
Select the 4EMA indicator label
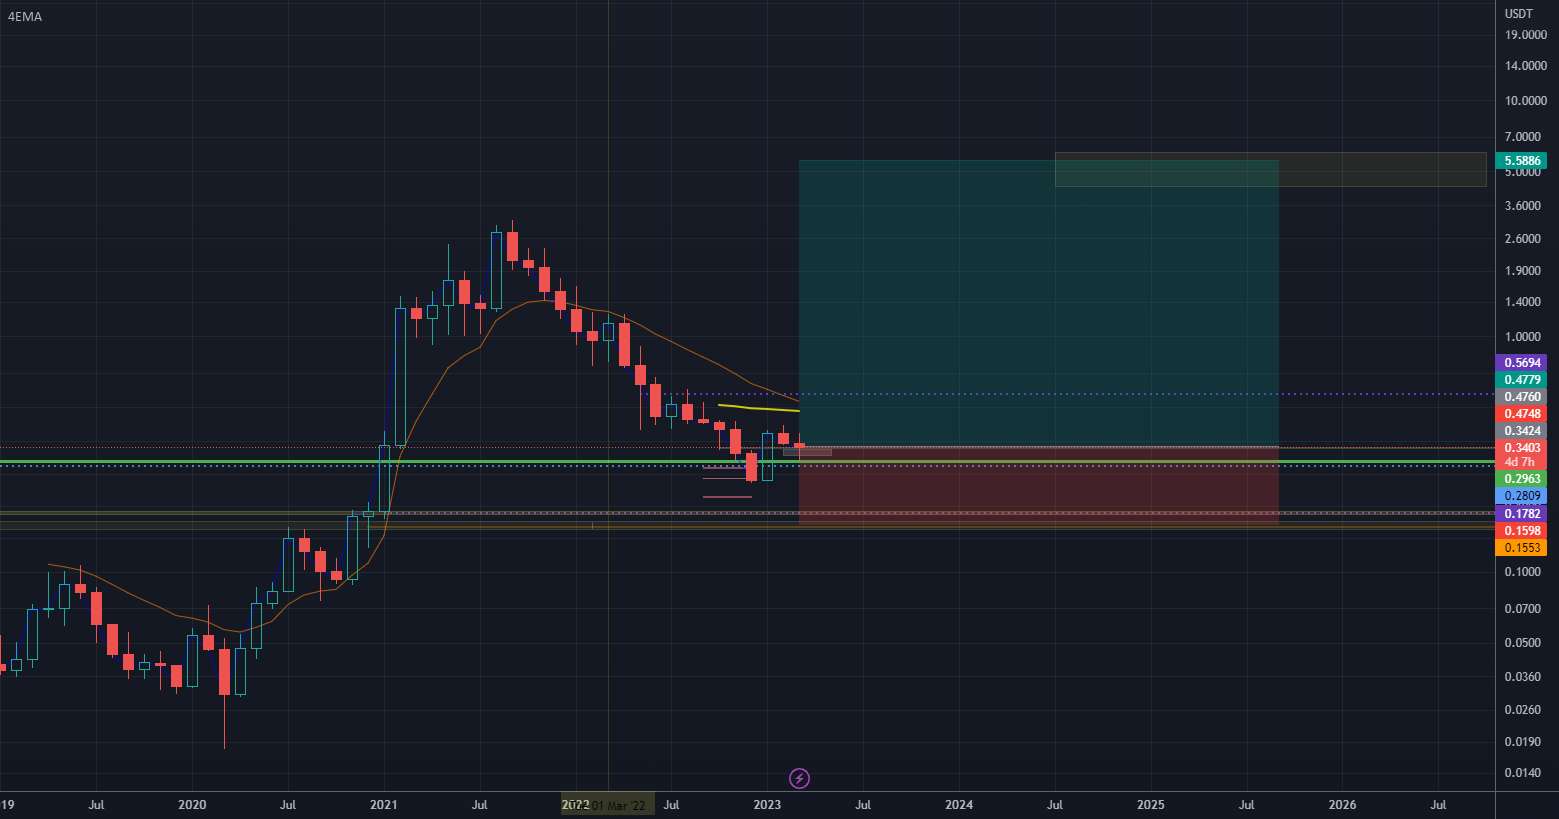click(25, 17)
